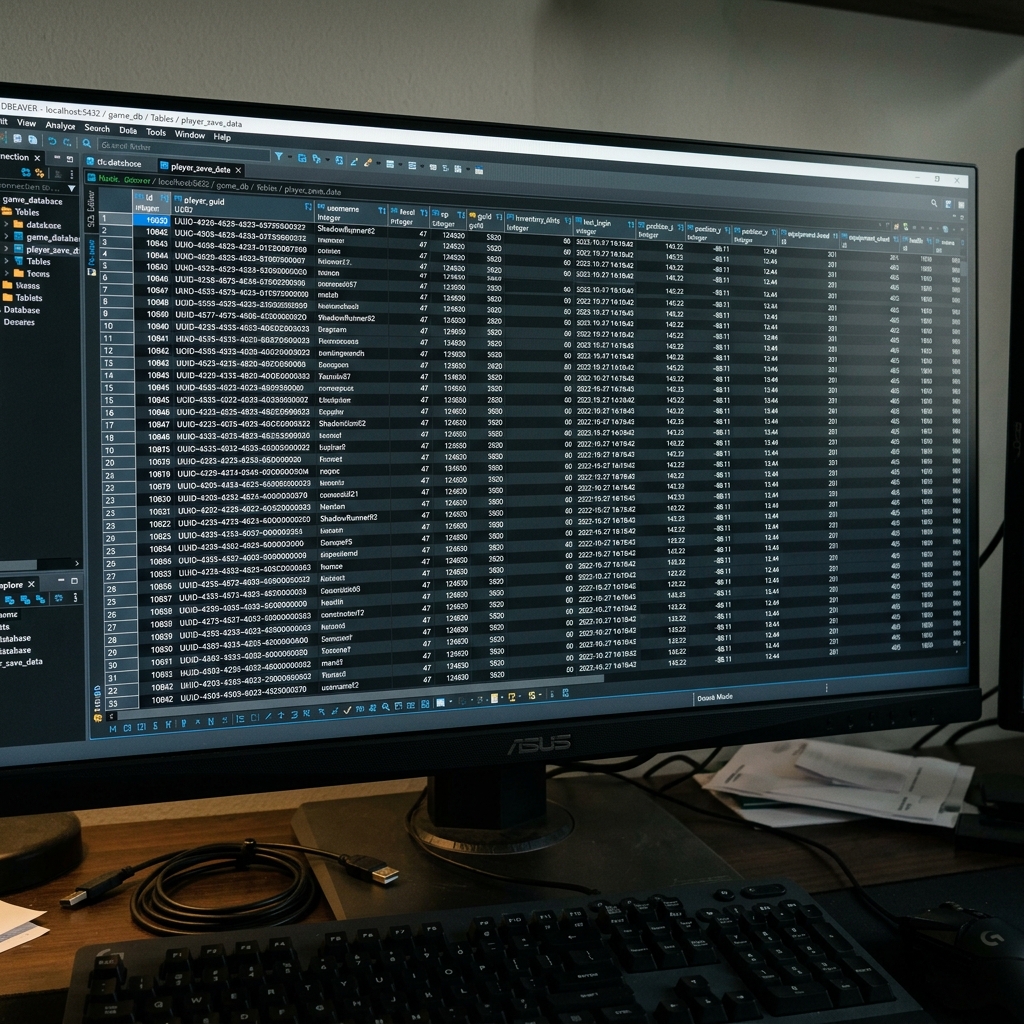Viewport: 1024px width, 1024px height.
Task: Click the undo arrow toolbar icon
Action: (x=52, y=141)
